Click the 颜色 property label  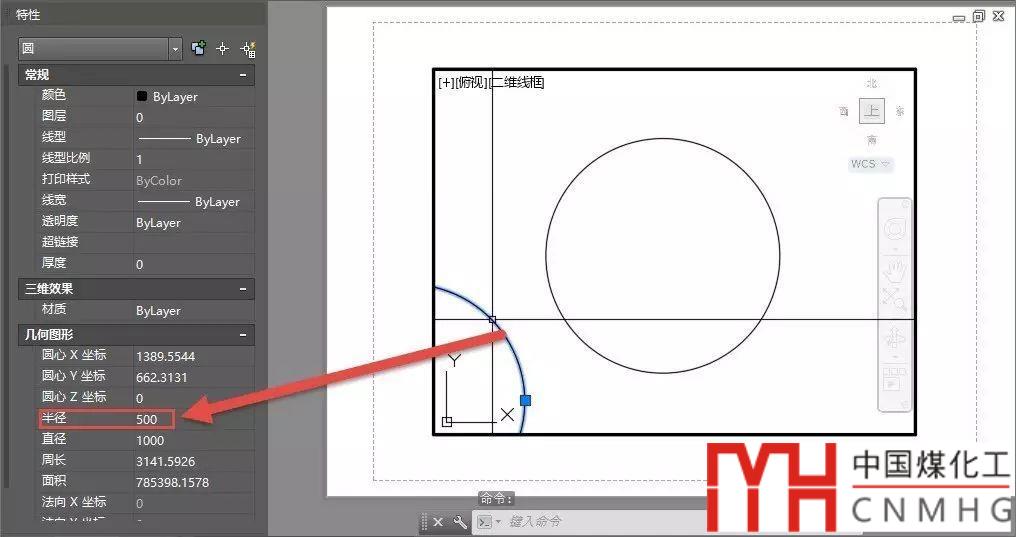54,95
